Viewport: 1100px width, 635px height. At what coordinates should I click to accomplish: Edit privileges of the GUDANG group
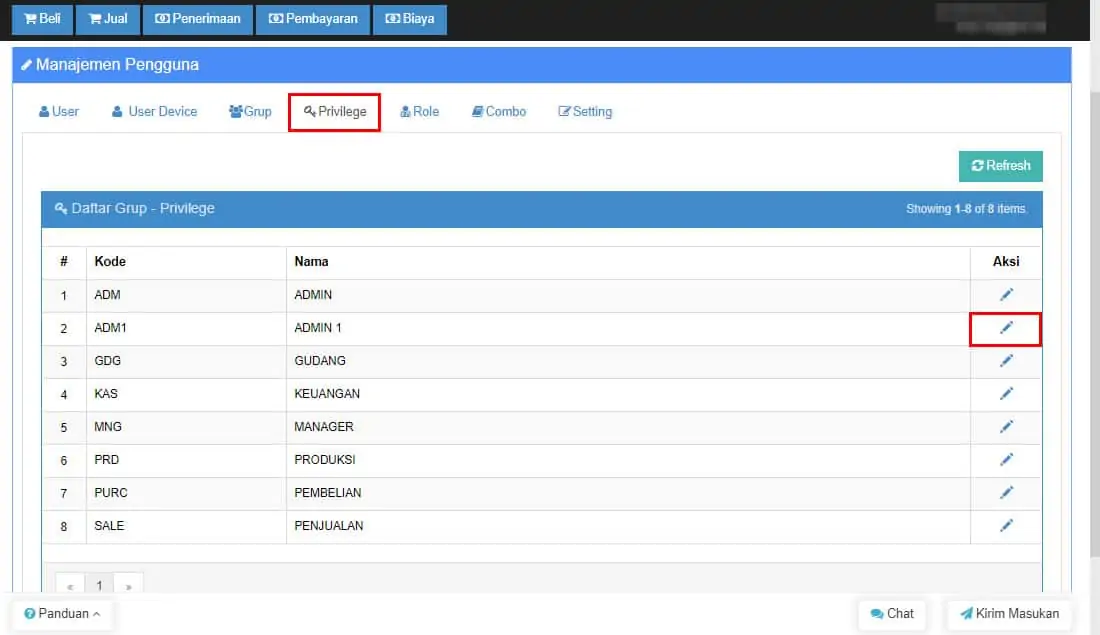pos(1006,361)
